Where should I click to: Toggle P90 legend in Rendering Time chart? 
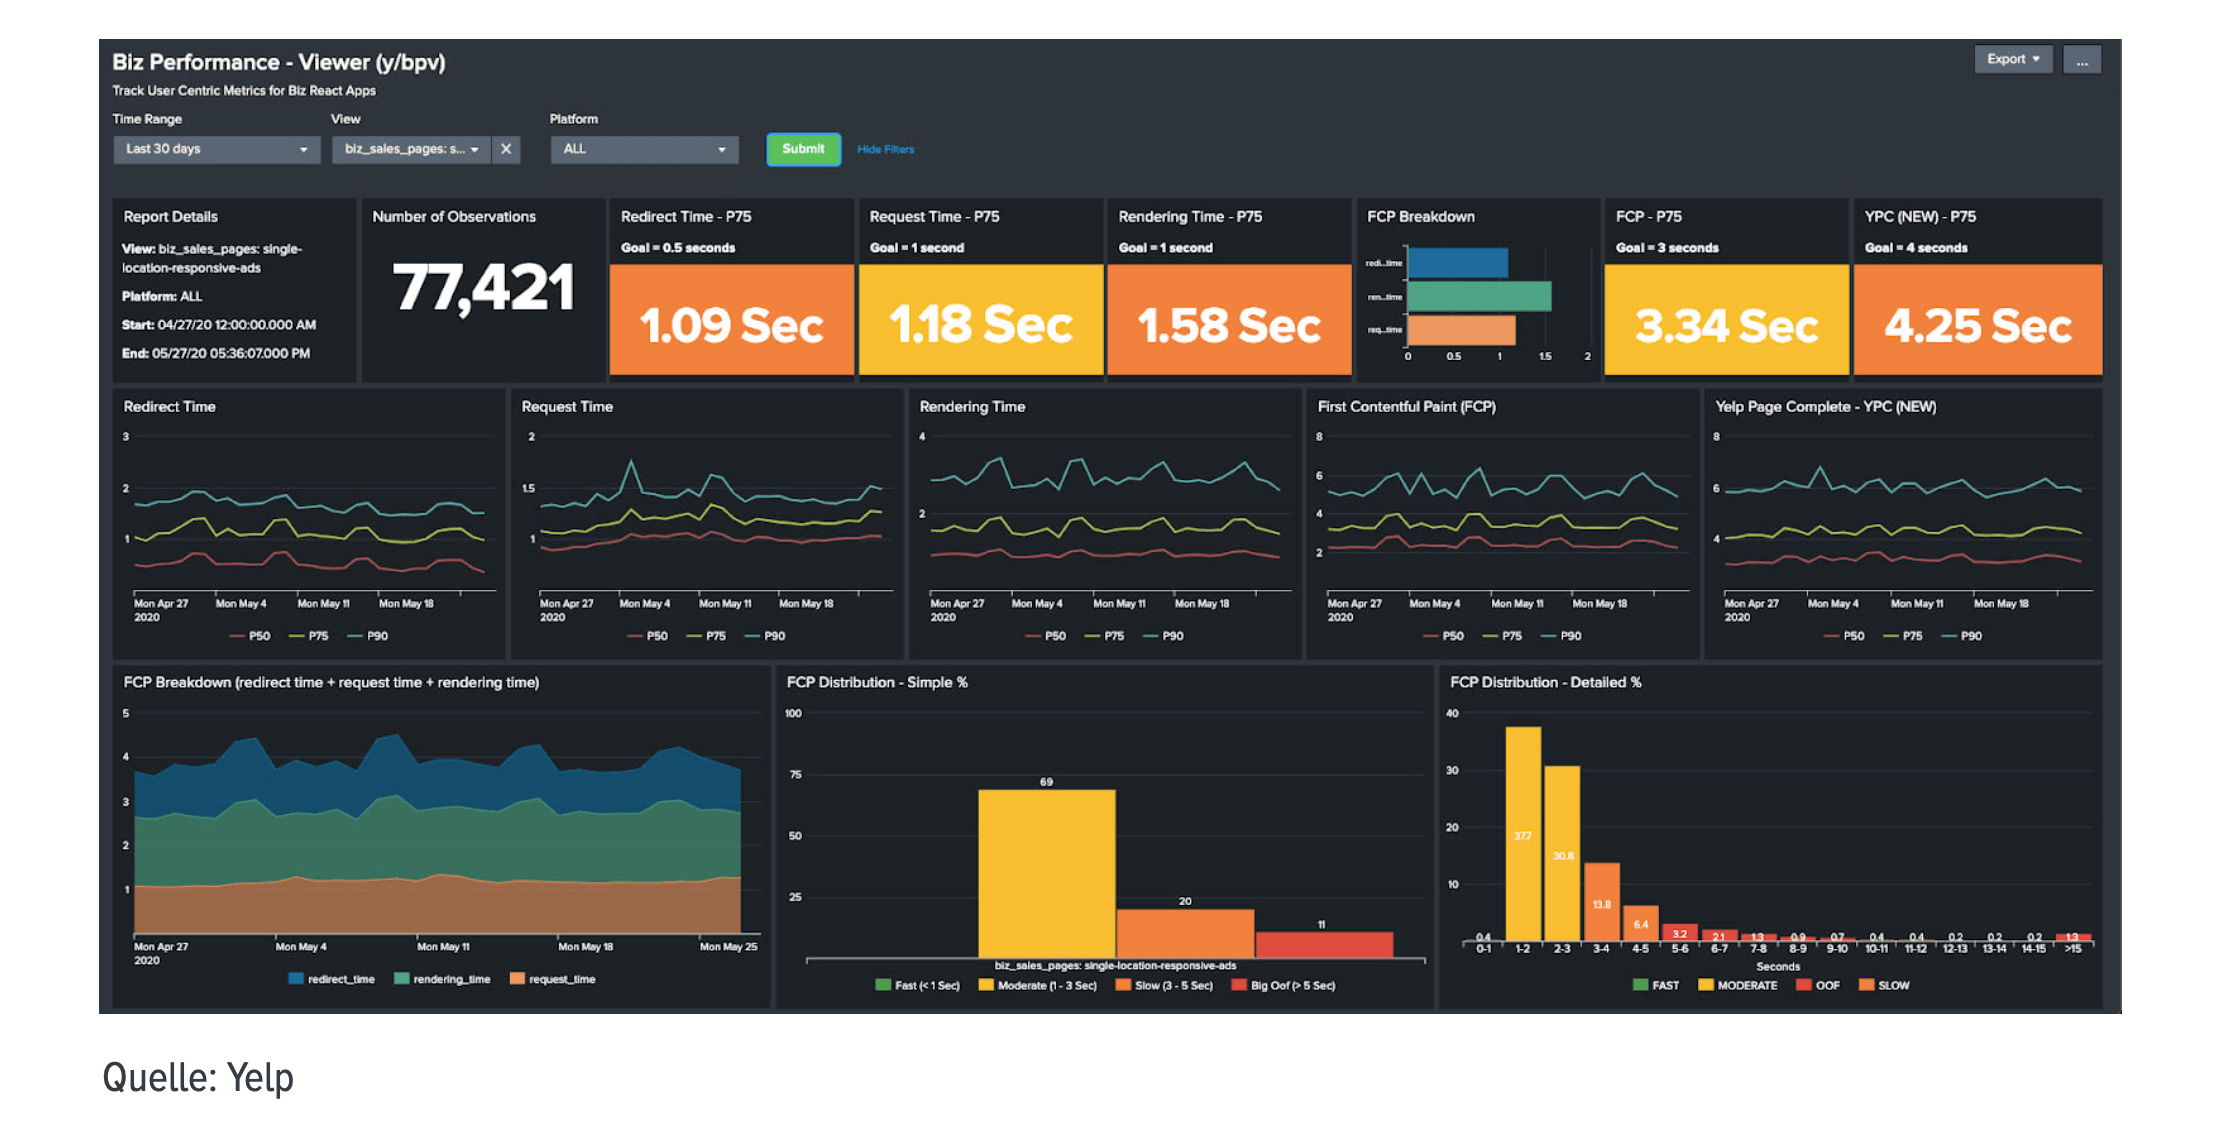(1164, 636)
